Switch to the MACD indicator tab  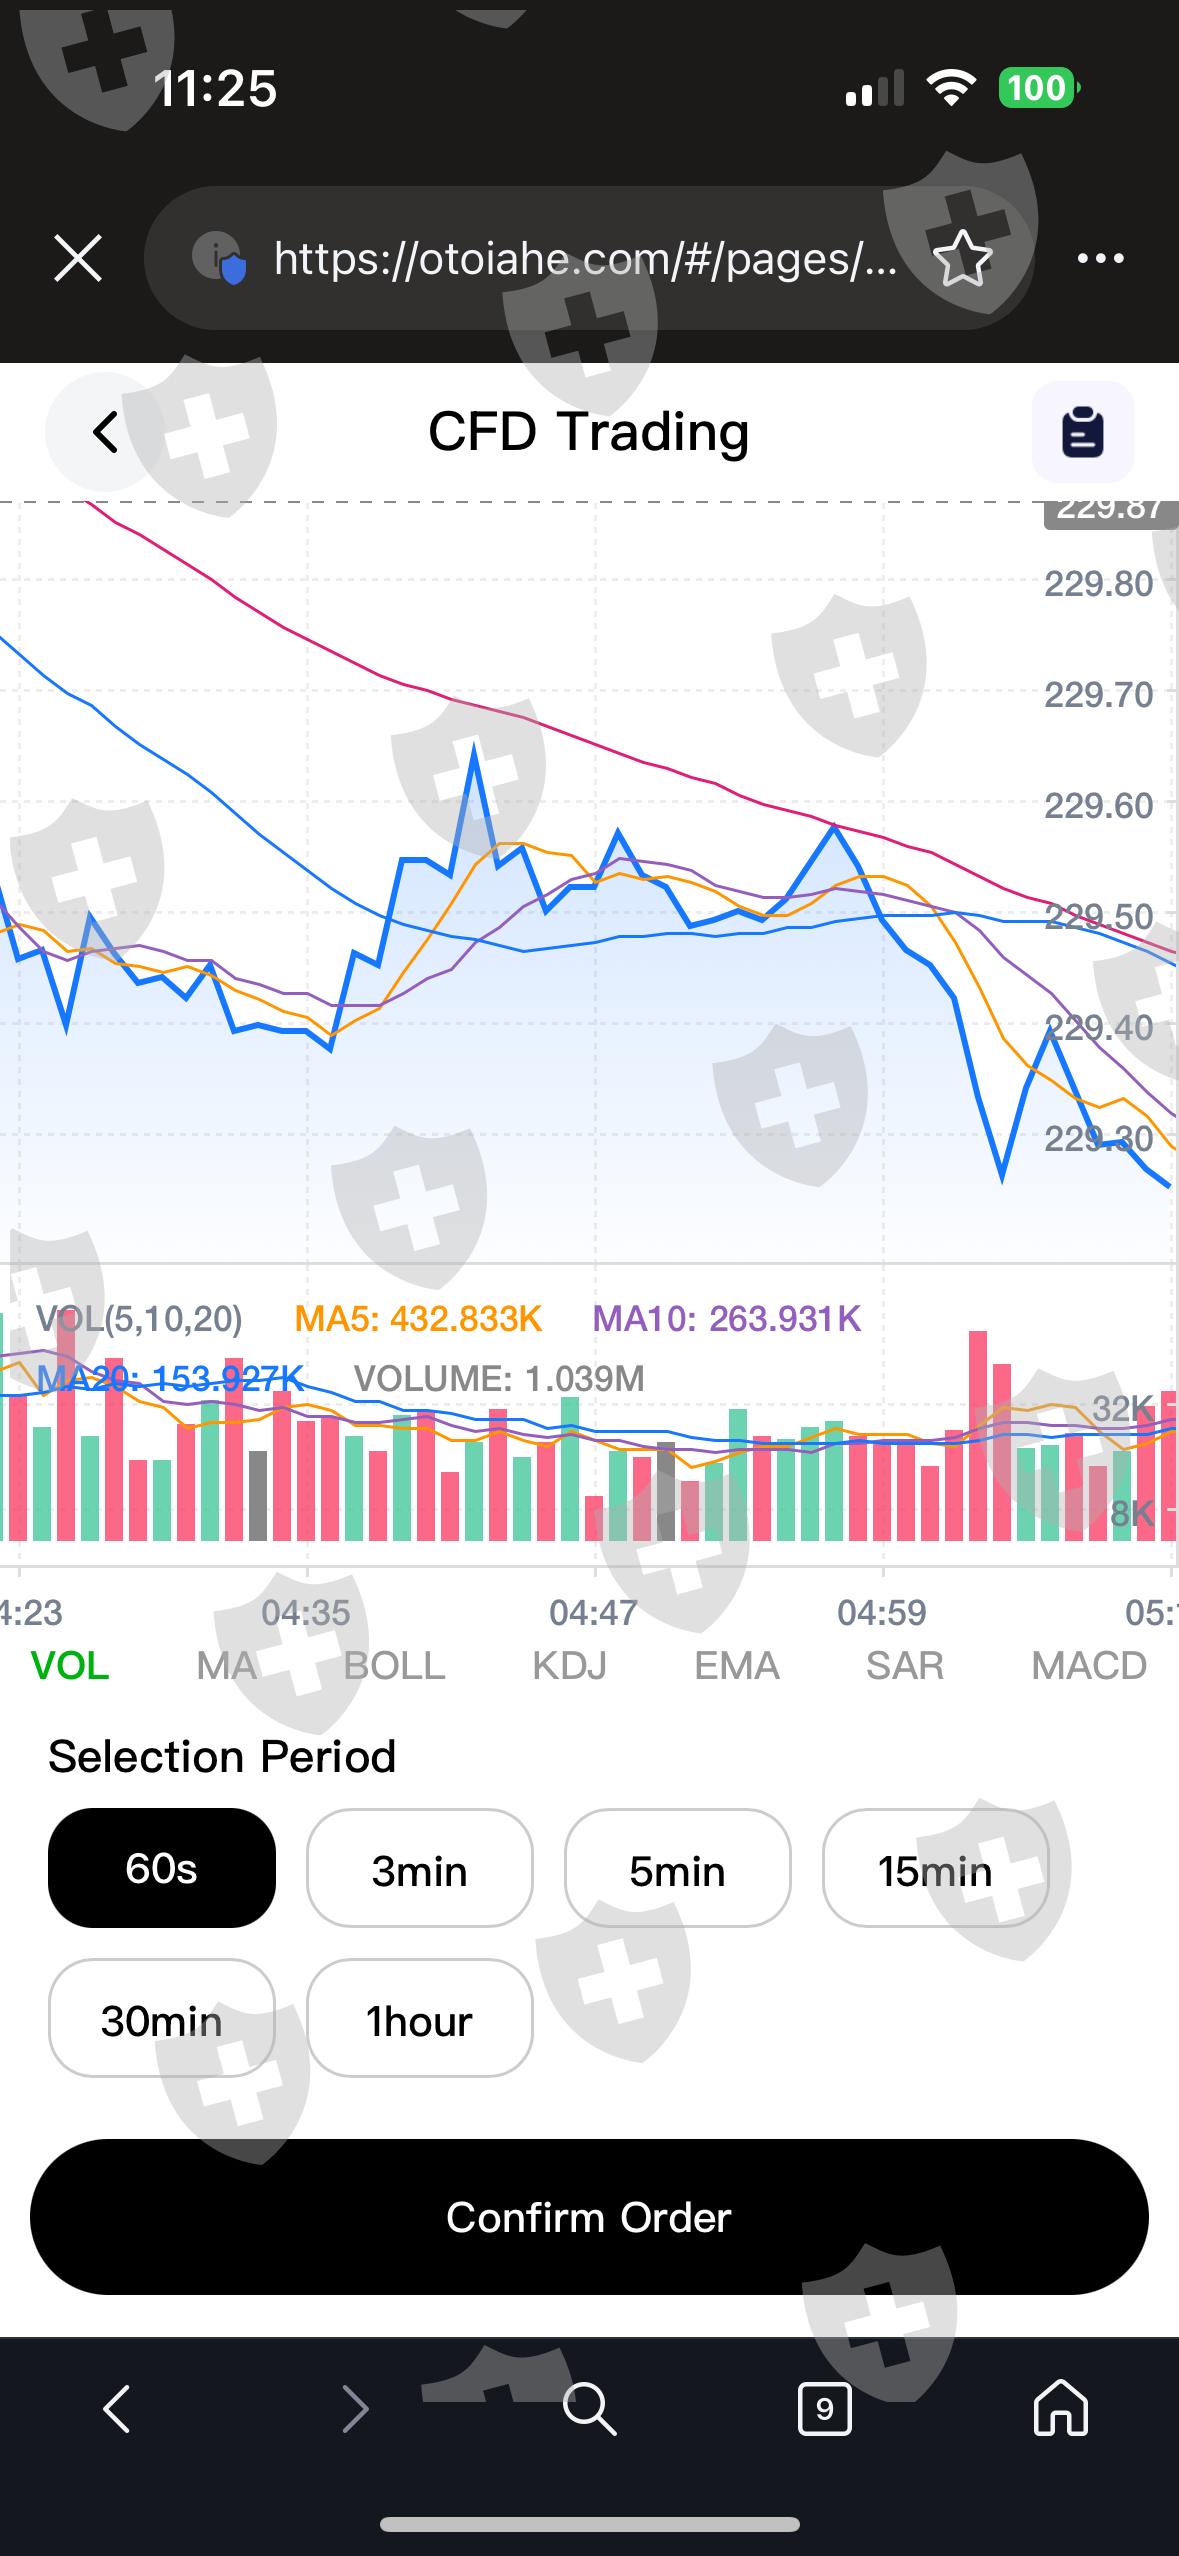pos(1088,1666)
